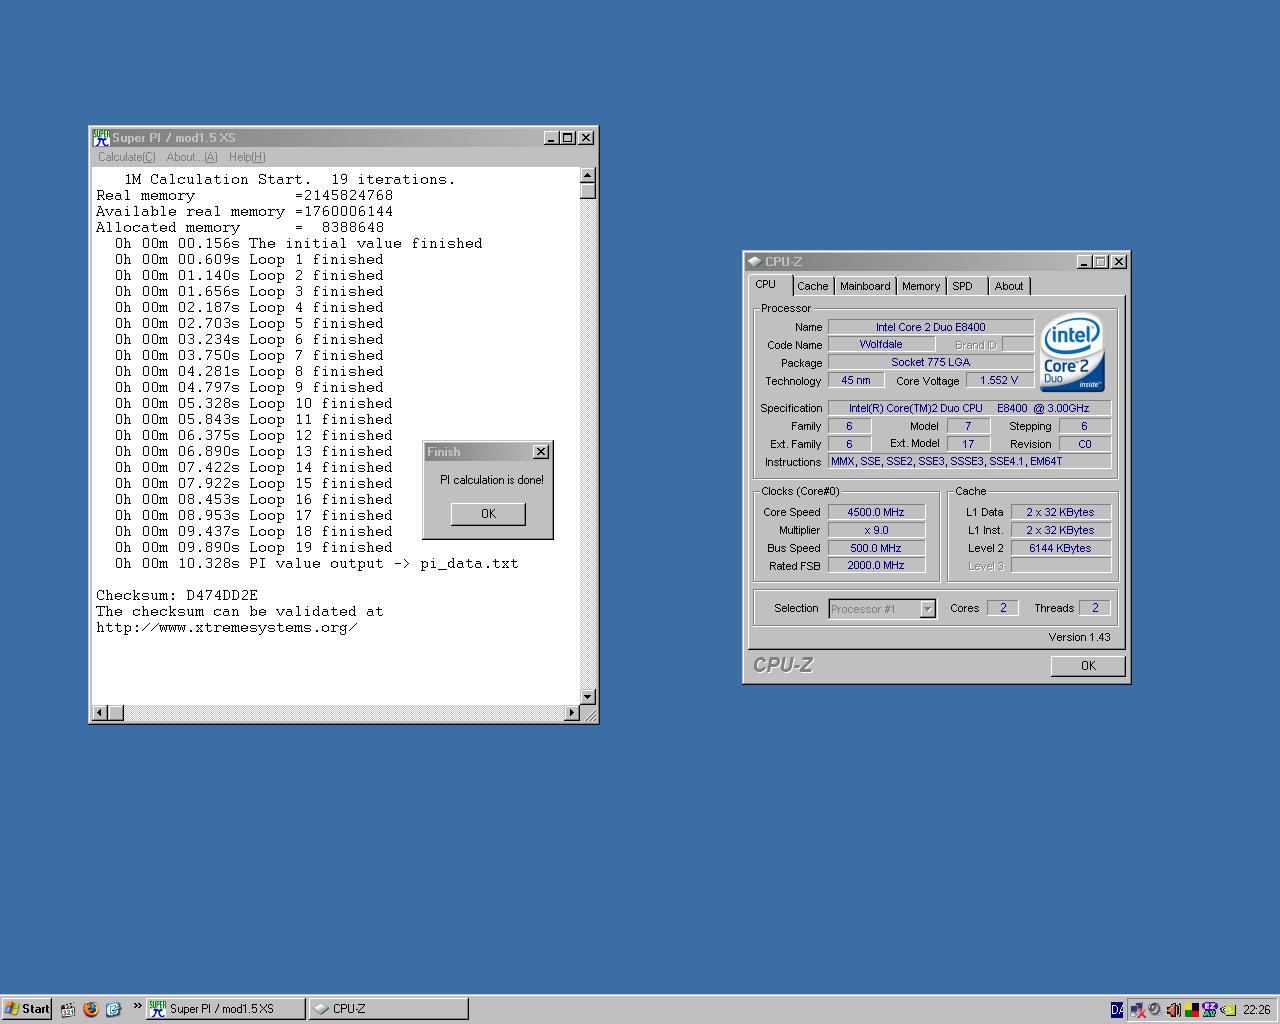
Task: Click the Super PI vertical scrollbar thumb
Action: pos(588,191)
